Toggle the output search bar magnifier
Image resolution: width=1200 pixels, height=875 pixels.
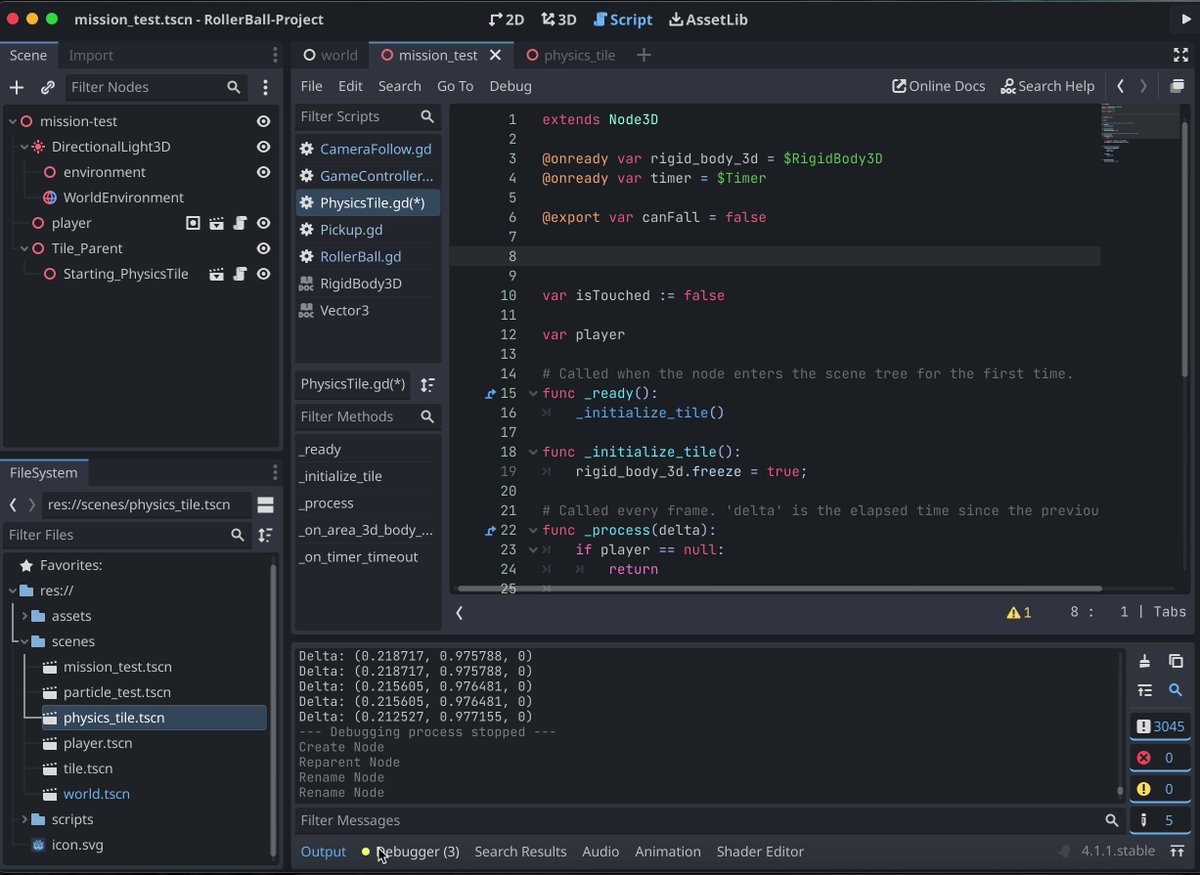(1176, 690)
